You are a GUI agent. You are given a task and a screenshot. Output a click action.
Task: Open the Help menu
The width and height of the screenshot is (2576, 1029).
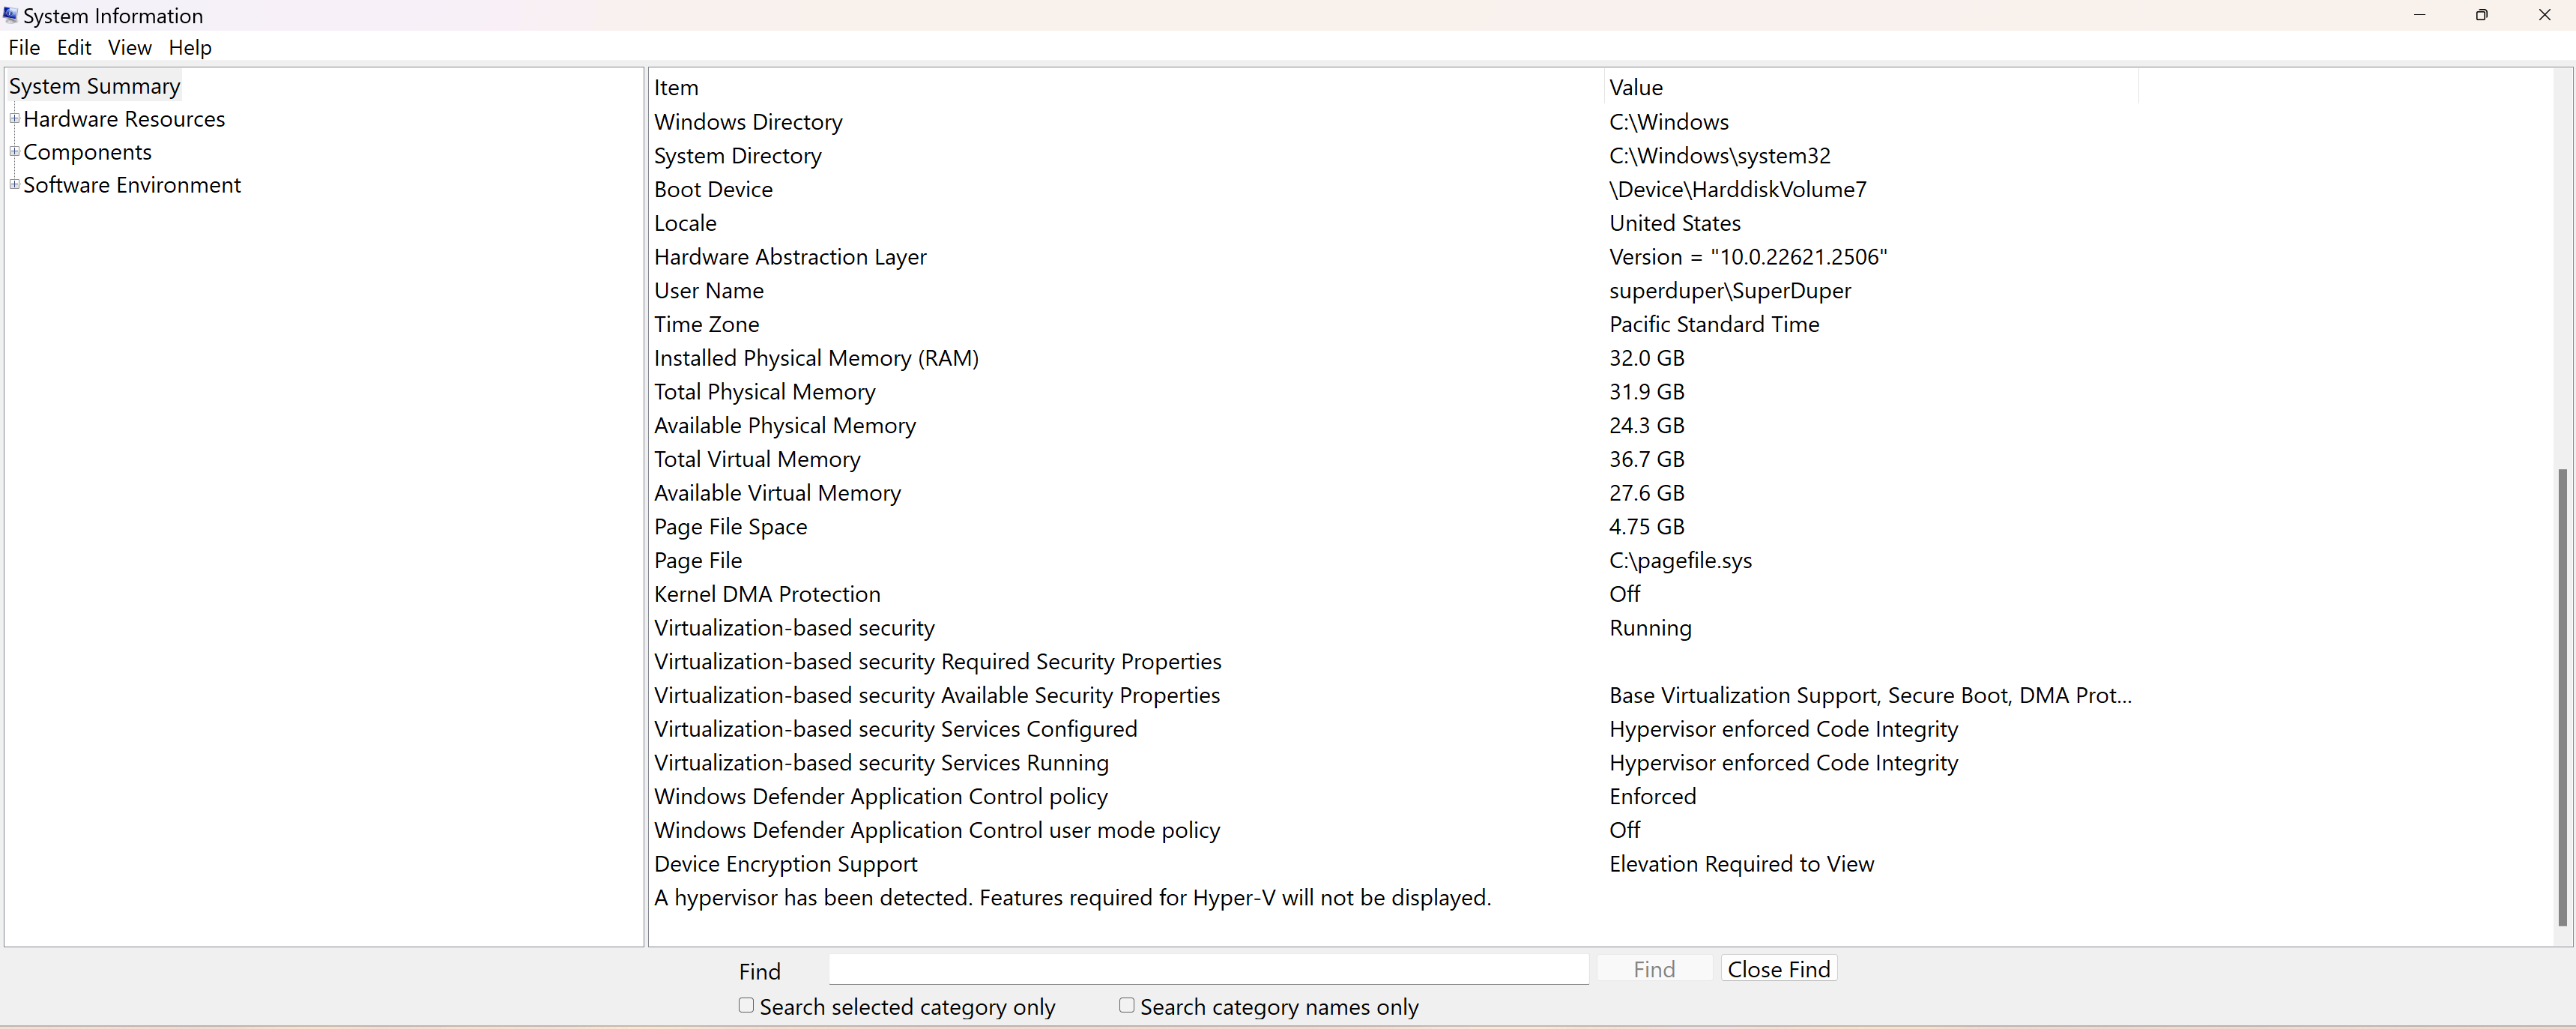[190, 48]
